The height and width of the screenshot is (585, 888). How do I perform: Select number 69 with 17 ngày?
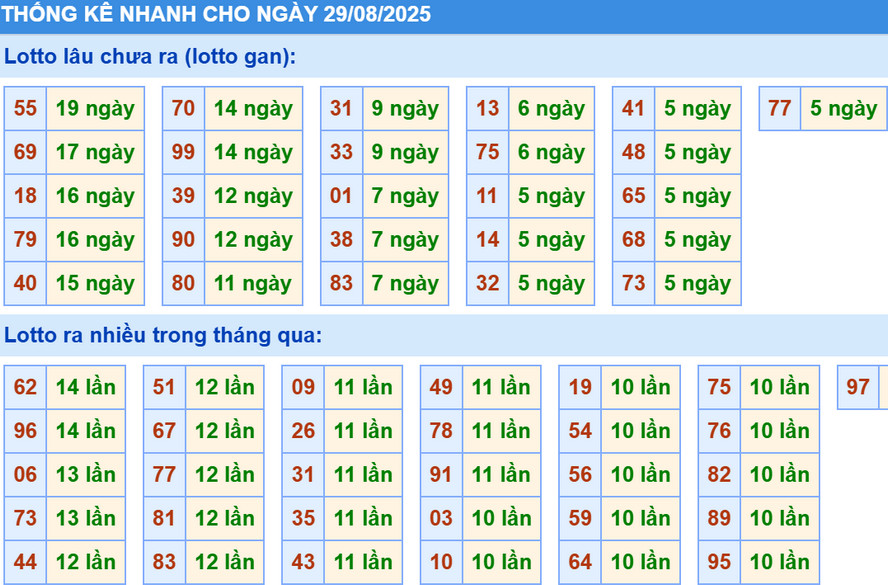(26, 153)
